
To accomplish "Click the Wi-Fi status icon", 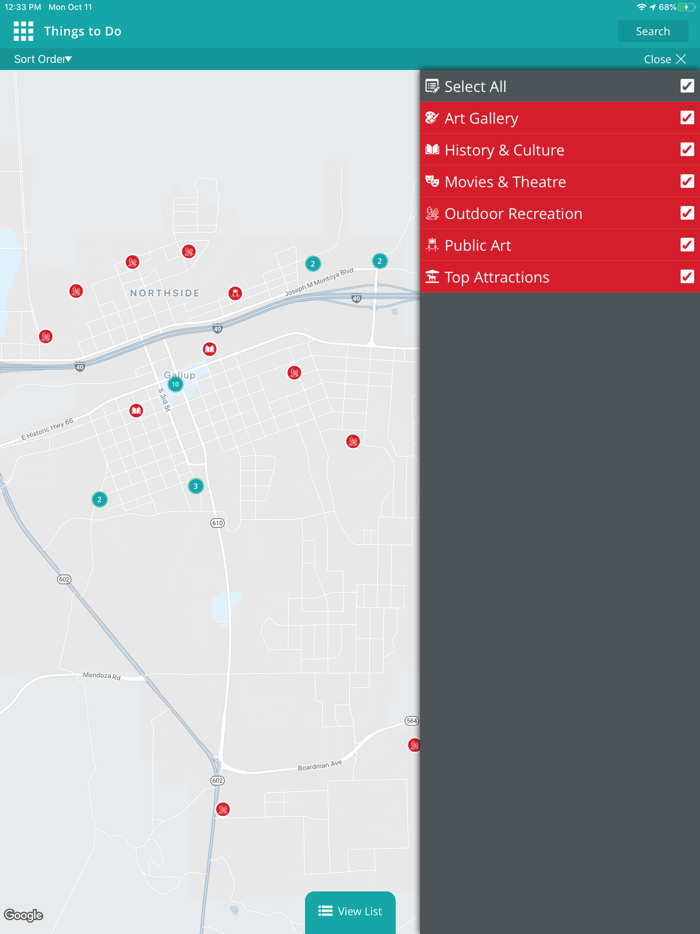I will [x=641, y=7].
